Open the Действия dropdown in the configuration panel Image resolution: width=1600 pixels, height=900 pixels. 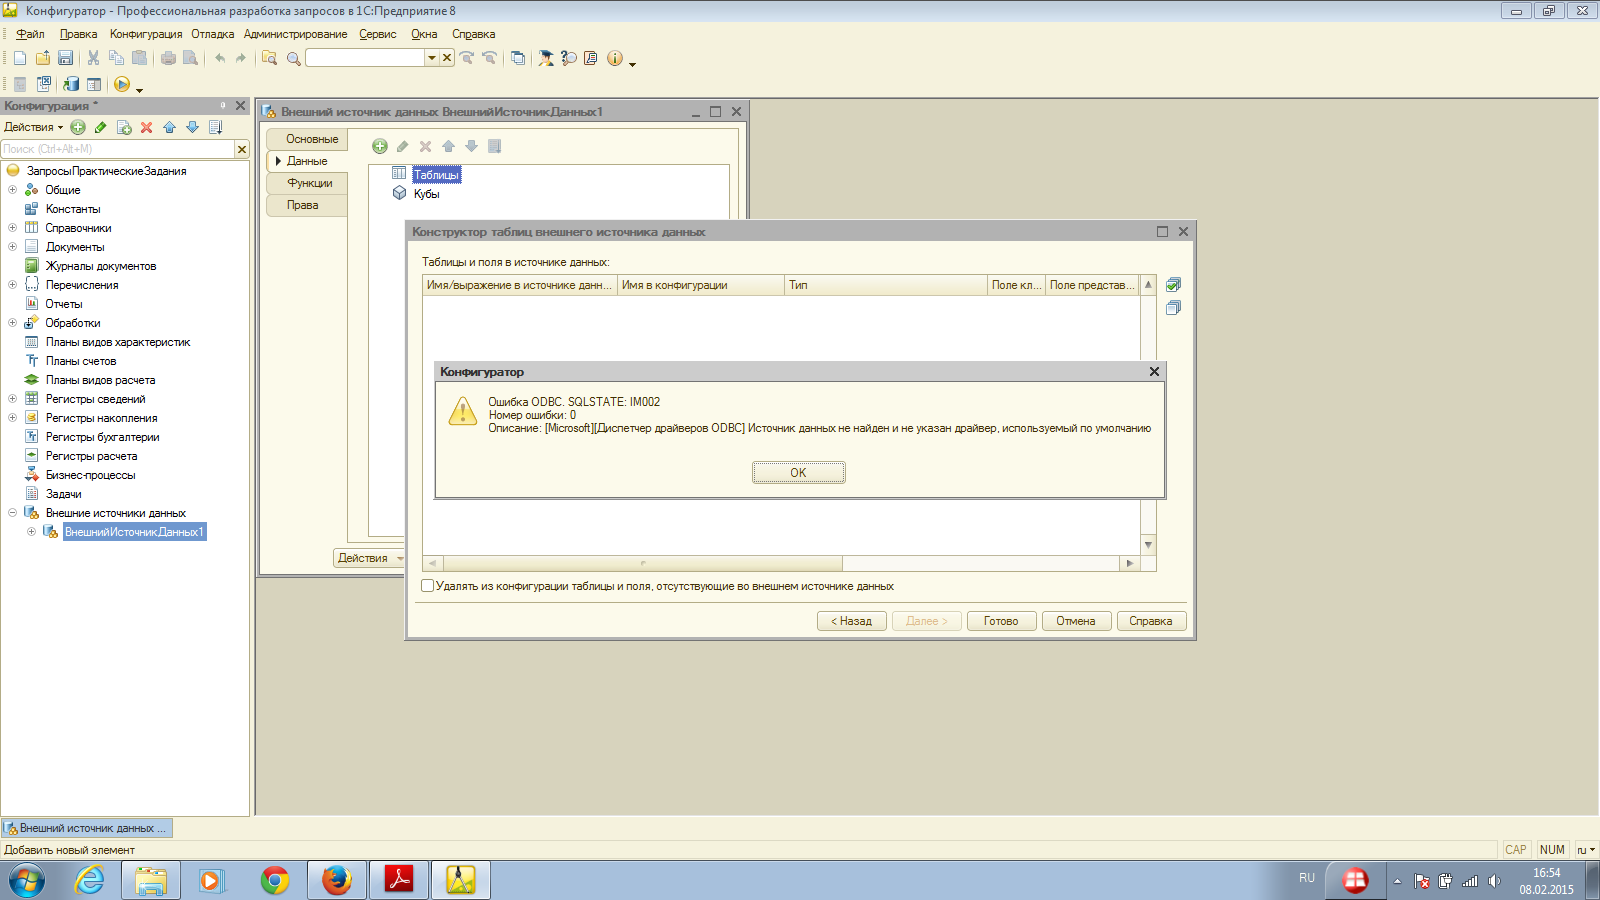click(x=33, y=127)
